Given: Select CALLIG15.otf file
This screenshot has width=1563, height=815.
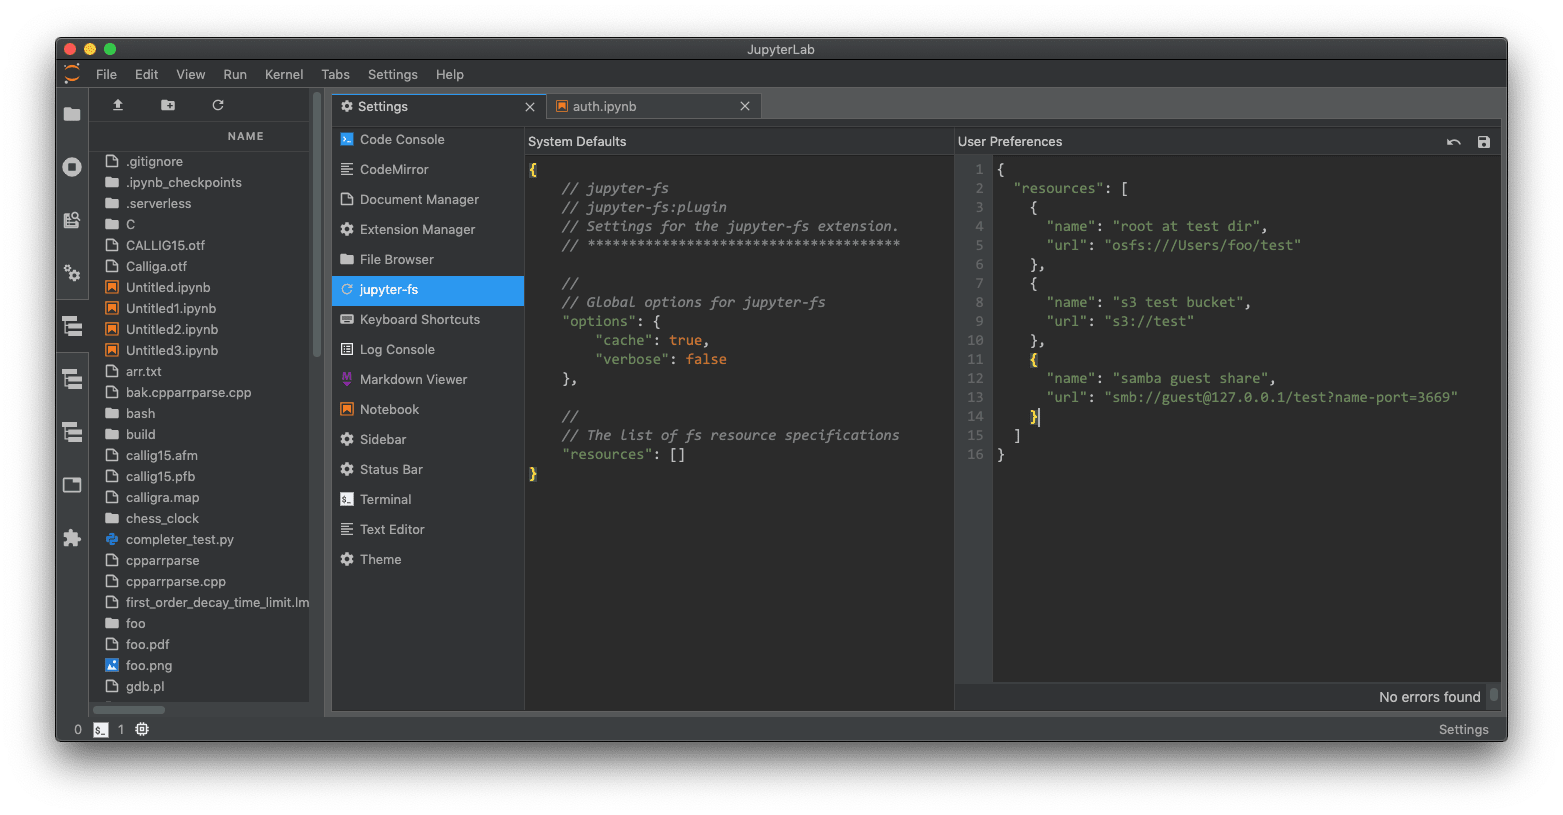Looking at the screenshot, I should 200,245.
